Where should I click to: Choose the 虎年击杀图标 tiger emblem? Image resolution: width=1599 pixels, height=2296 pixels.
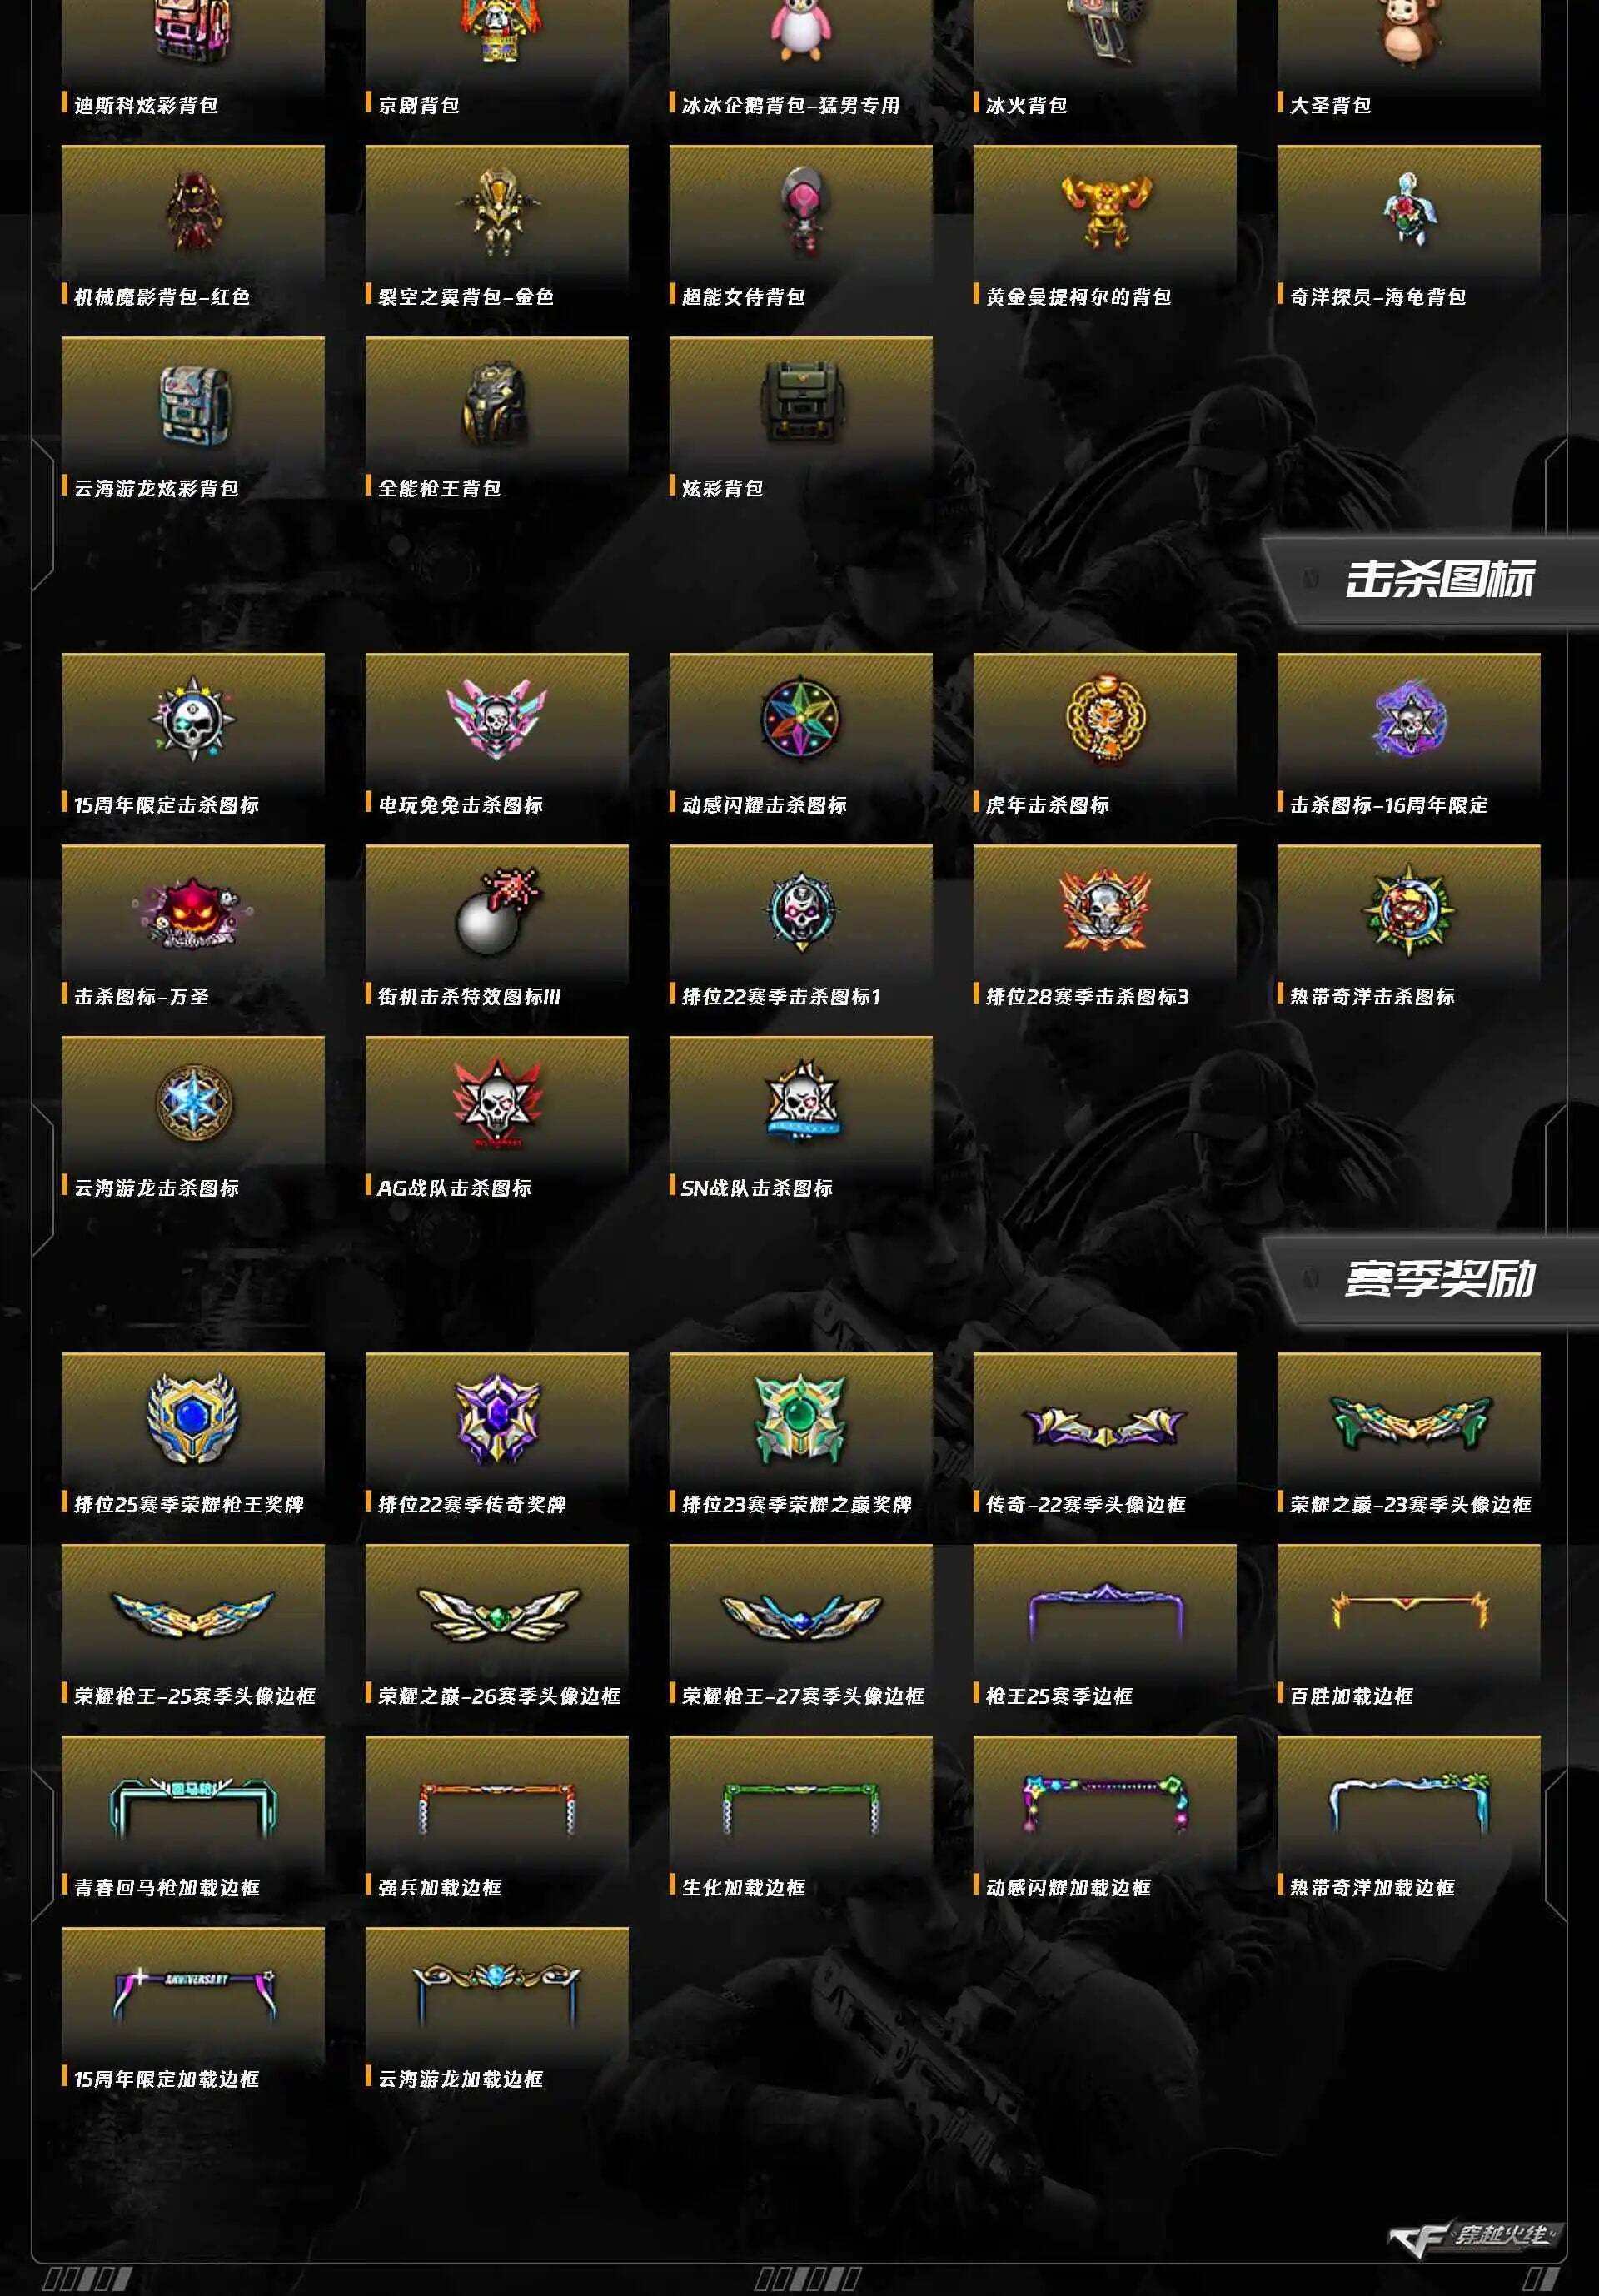1104,716
